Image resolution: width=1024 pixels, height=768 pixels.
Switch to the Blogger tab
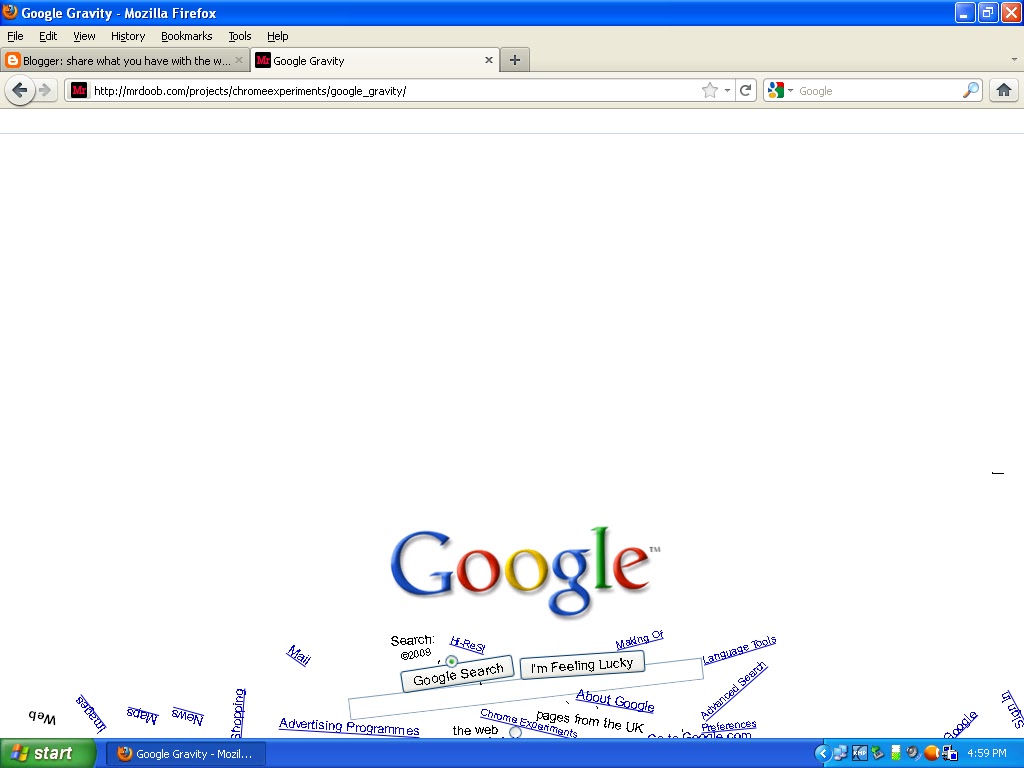[125, 60]
